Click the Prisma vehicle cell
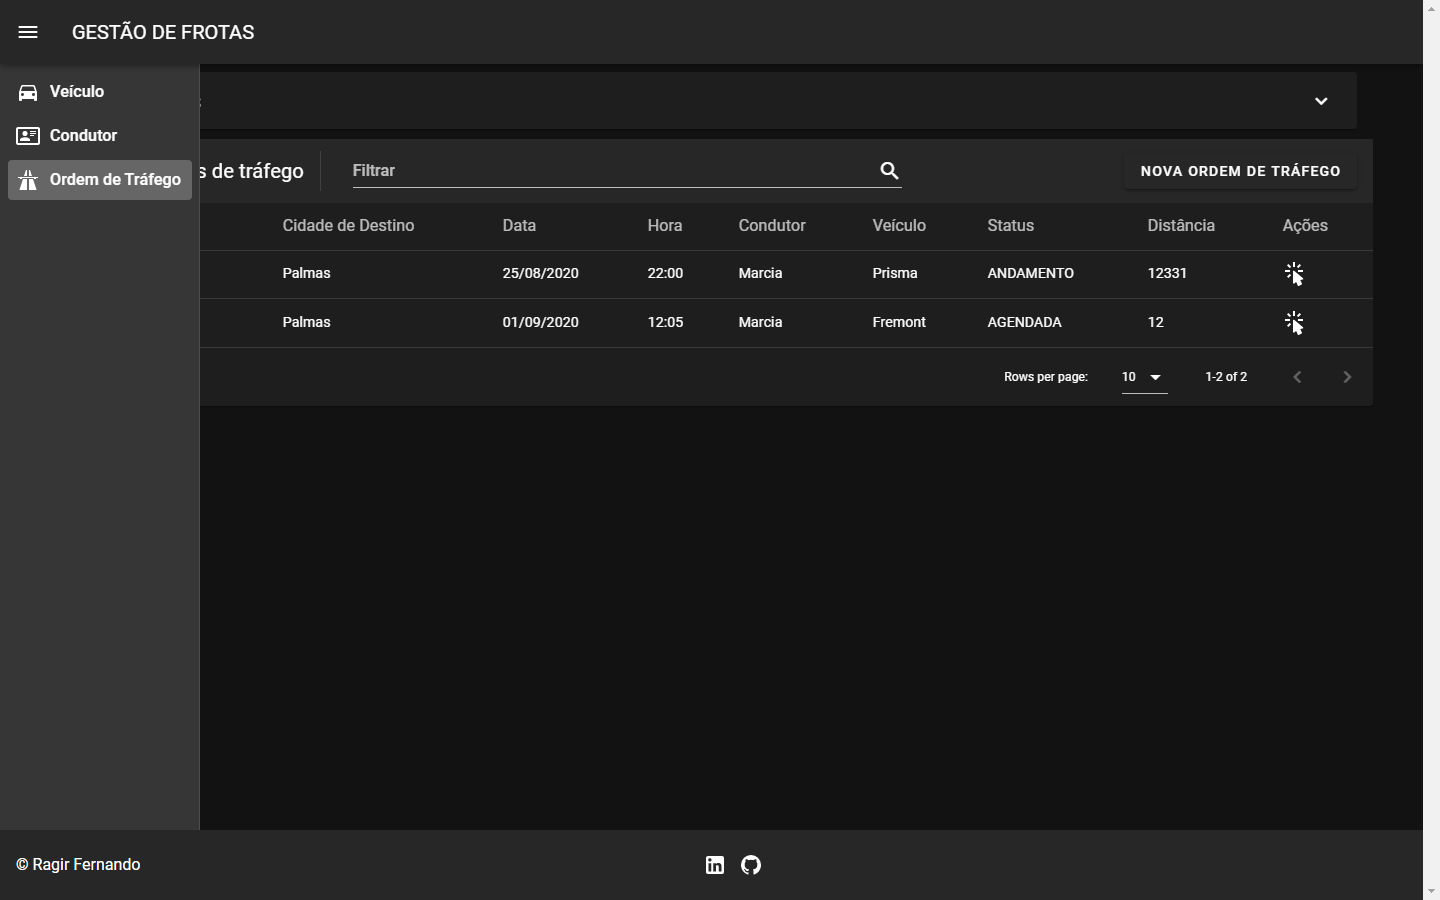 tap(895, 274)
